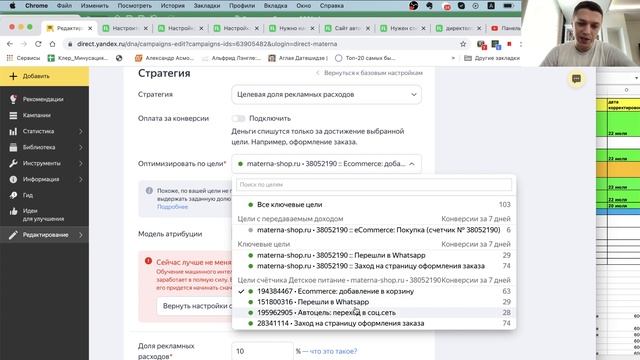The height and width of the screenshot is (360, 640).
Task: Open Информация sidebar icon
Action: click(13, 179)
